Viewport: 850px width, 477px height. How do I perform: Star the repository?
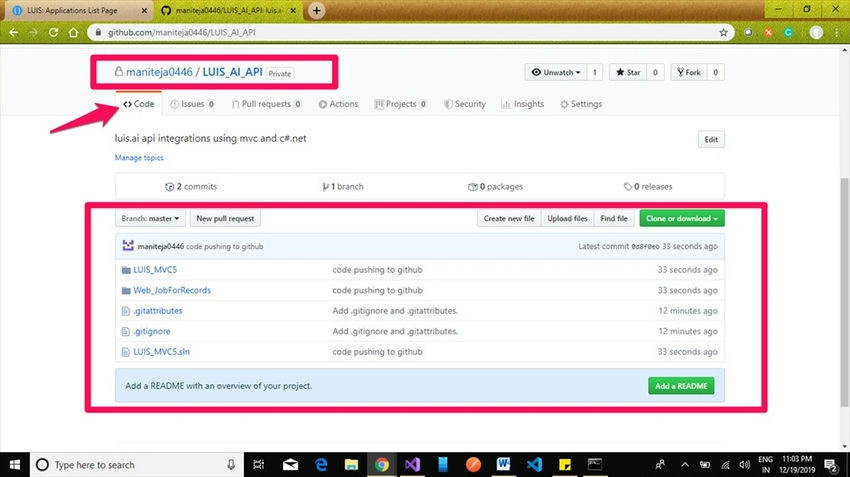628,72
